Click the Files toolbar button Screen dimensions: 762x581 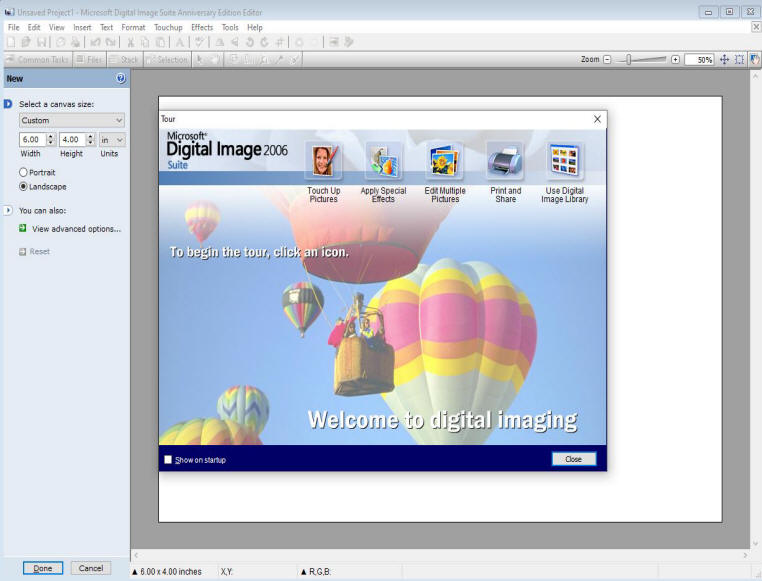[x=90, y=60]
